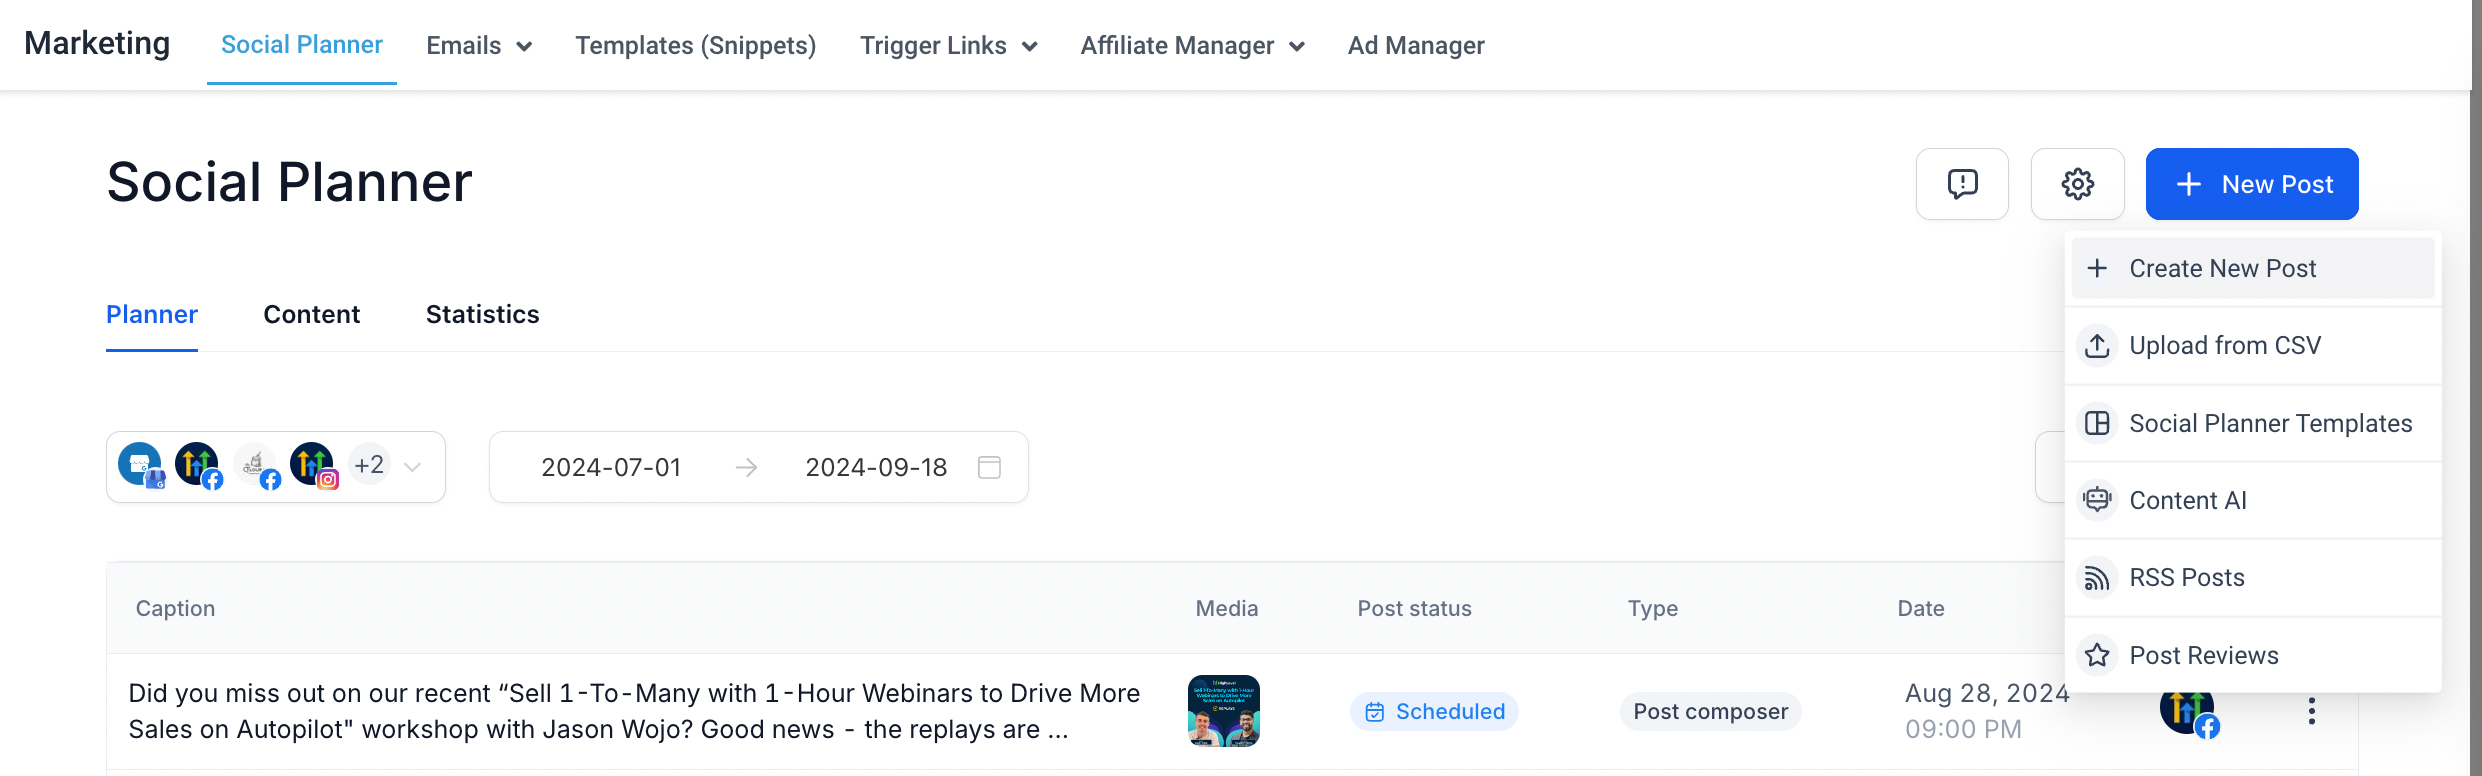Click the RSS Posts feed icon

click(2097, 578)
